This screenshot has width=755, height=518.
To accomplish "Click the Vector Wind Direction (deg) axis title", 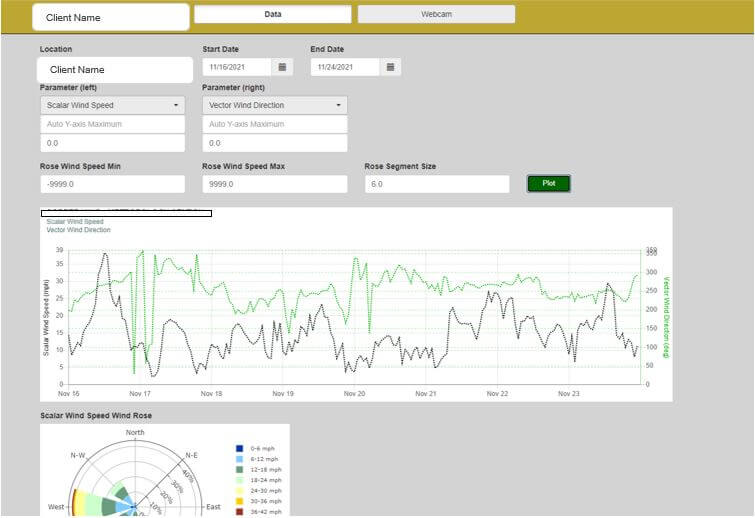I will (x=666, y=317).
